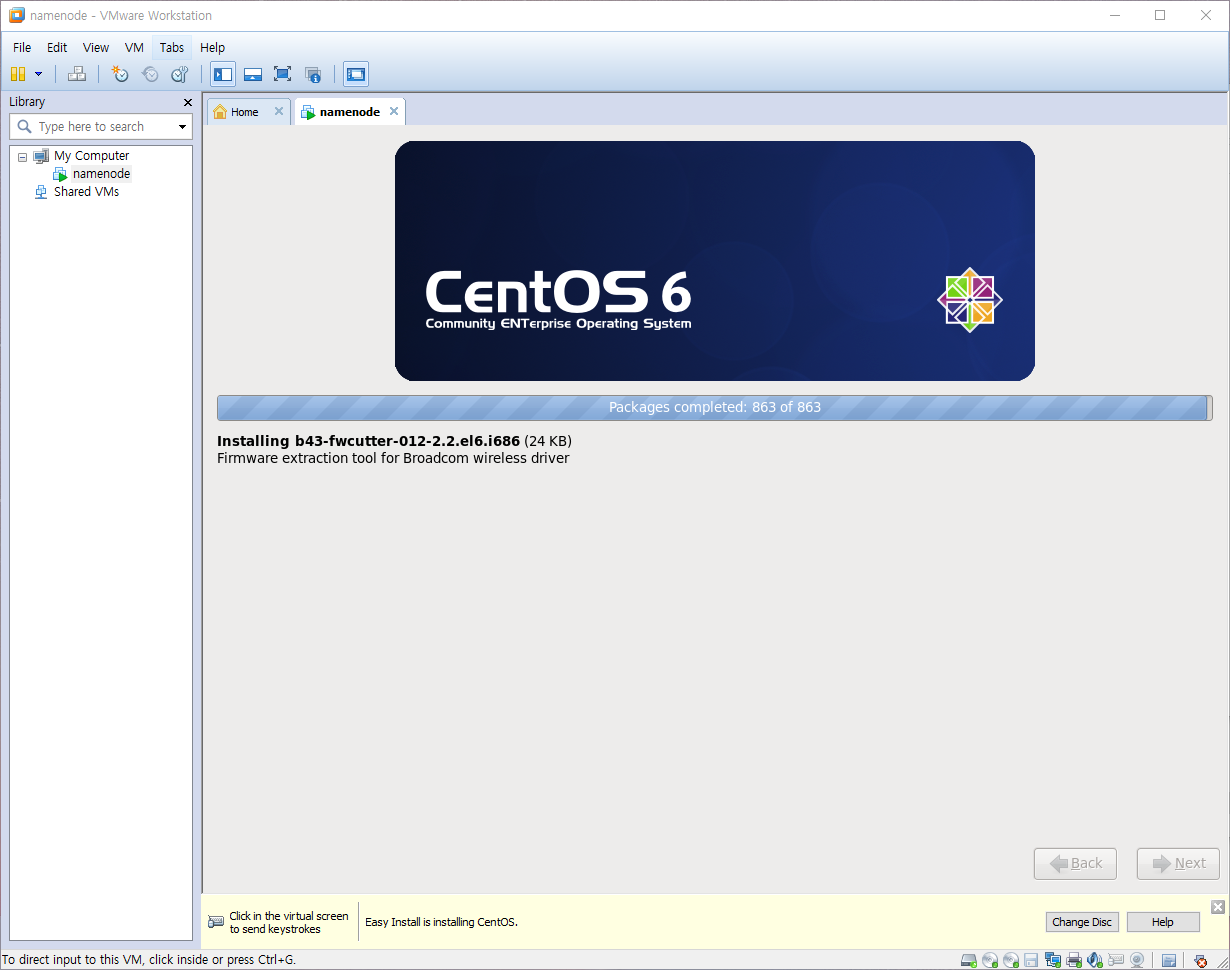The image size is (1230, 970).
Task: Open the Tabs menu
Action: pyautogui.click(x=172, y=47)
